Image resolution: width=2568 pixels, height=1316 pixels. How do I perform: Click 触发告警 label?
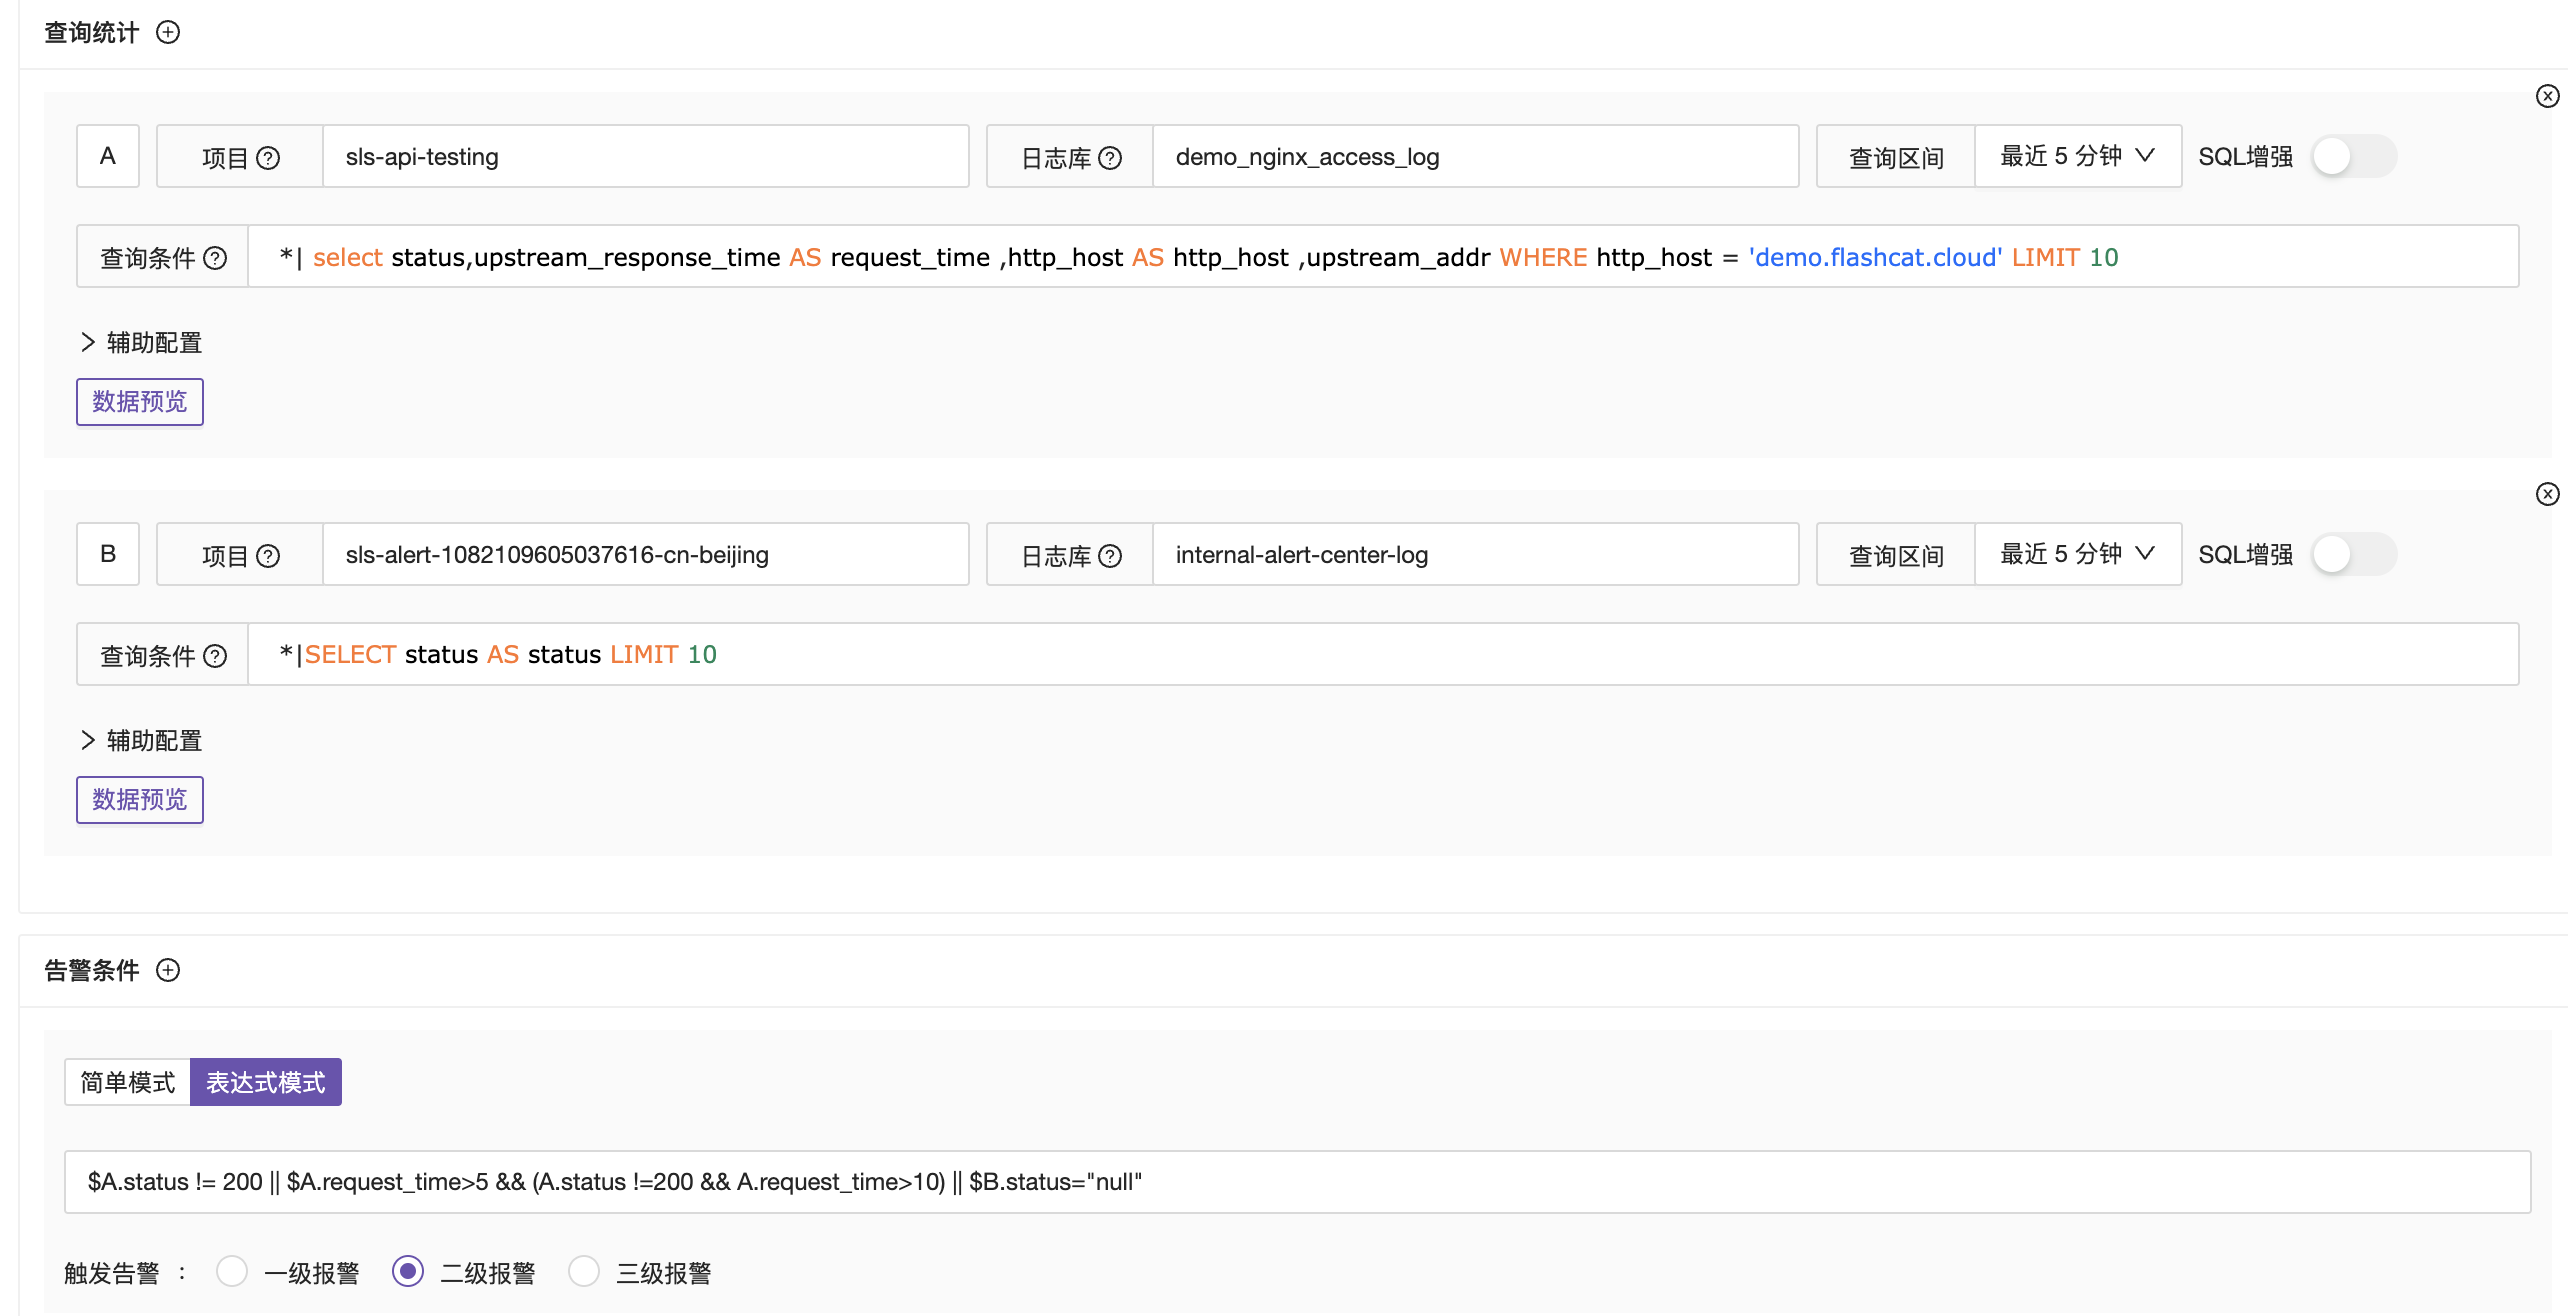pyautogui.click(x=112, y=1273)
